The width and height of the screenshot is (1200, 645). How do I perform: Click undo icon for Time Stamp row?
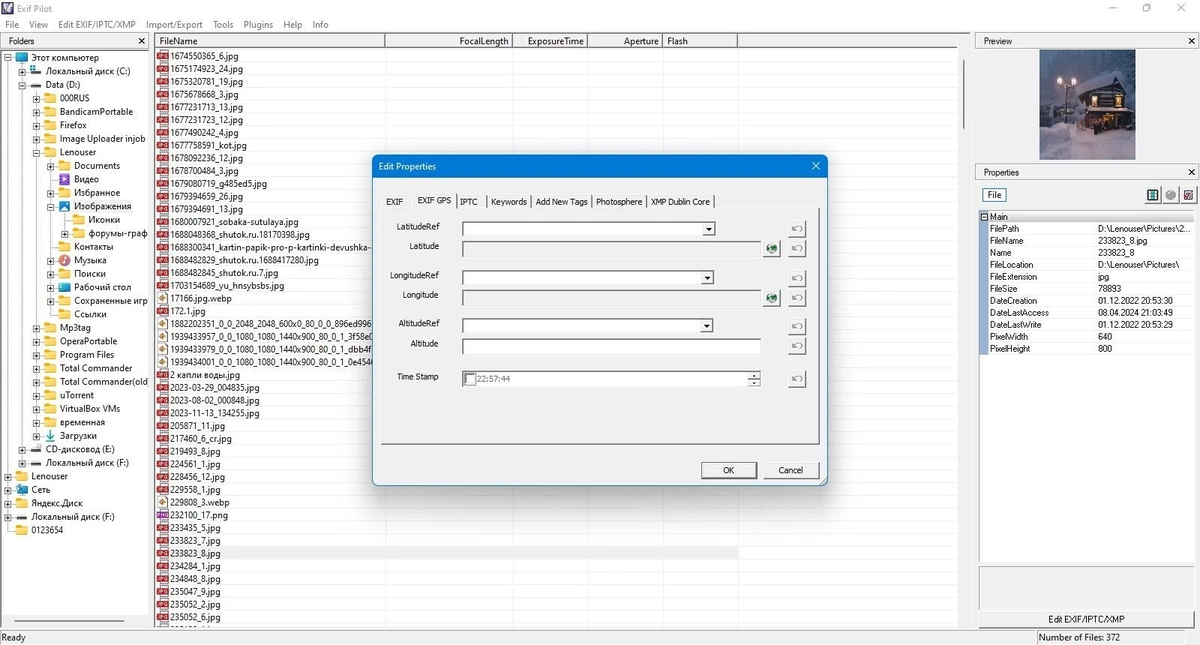(797, 379)
